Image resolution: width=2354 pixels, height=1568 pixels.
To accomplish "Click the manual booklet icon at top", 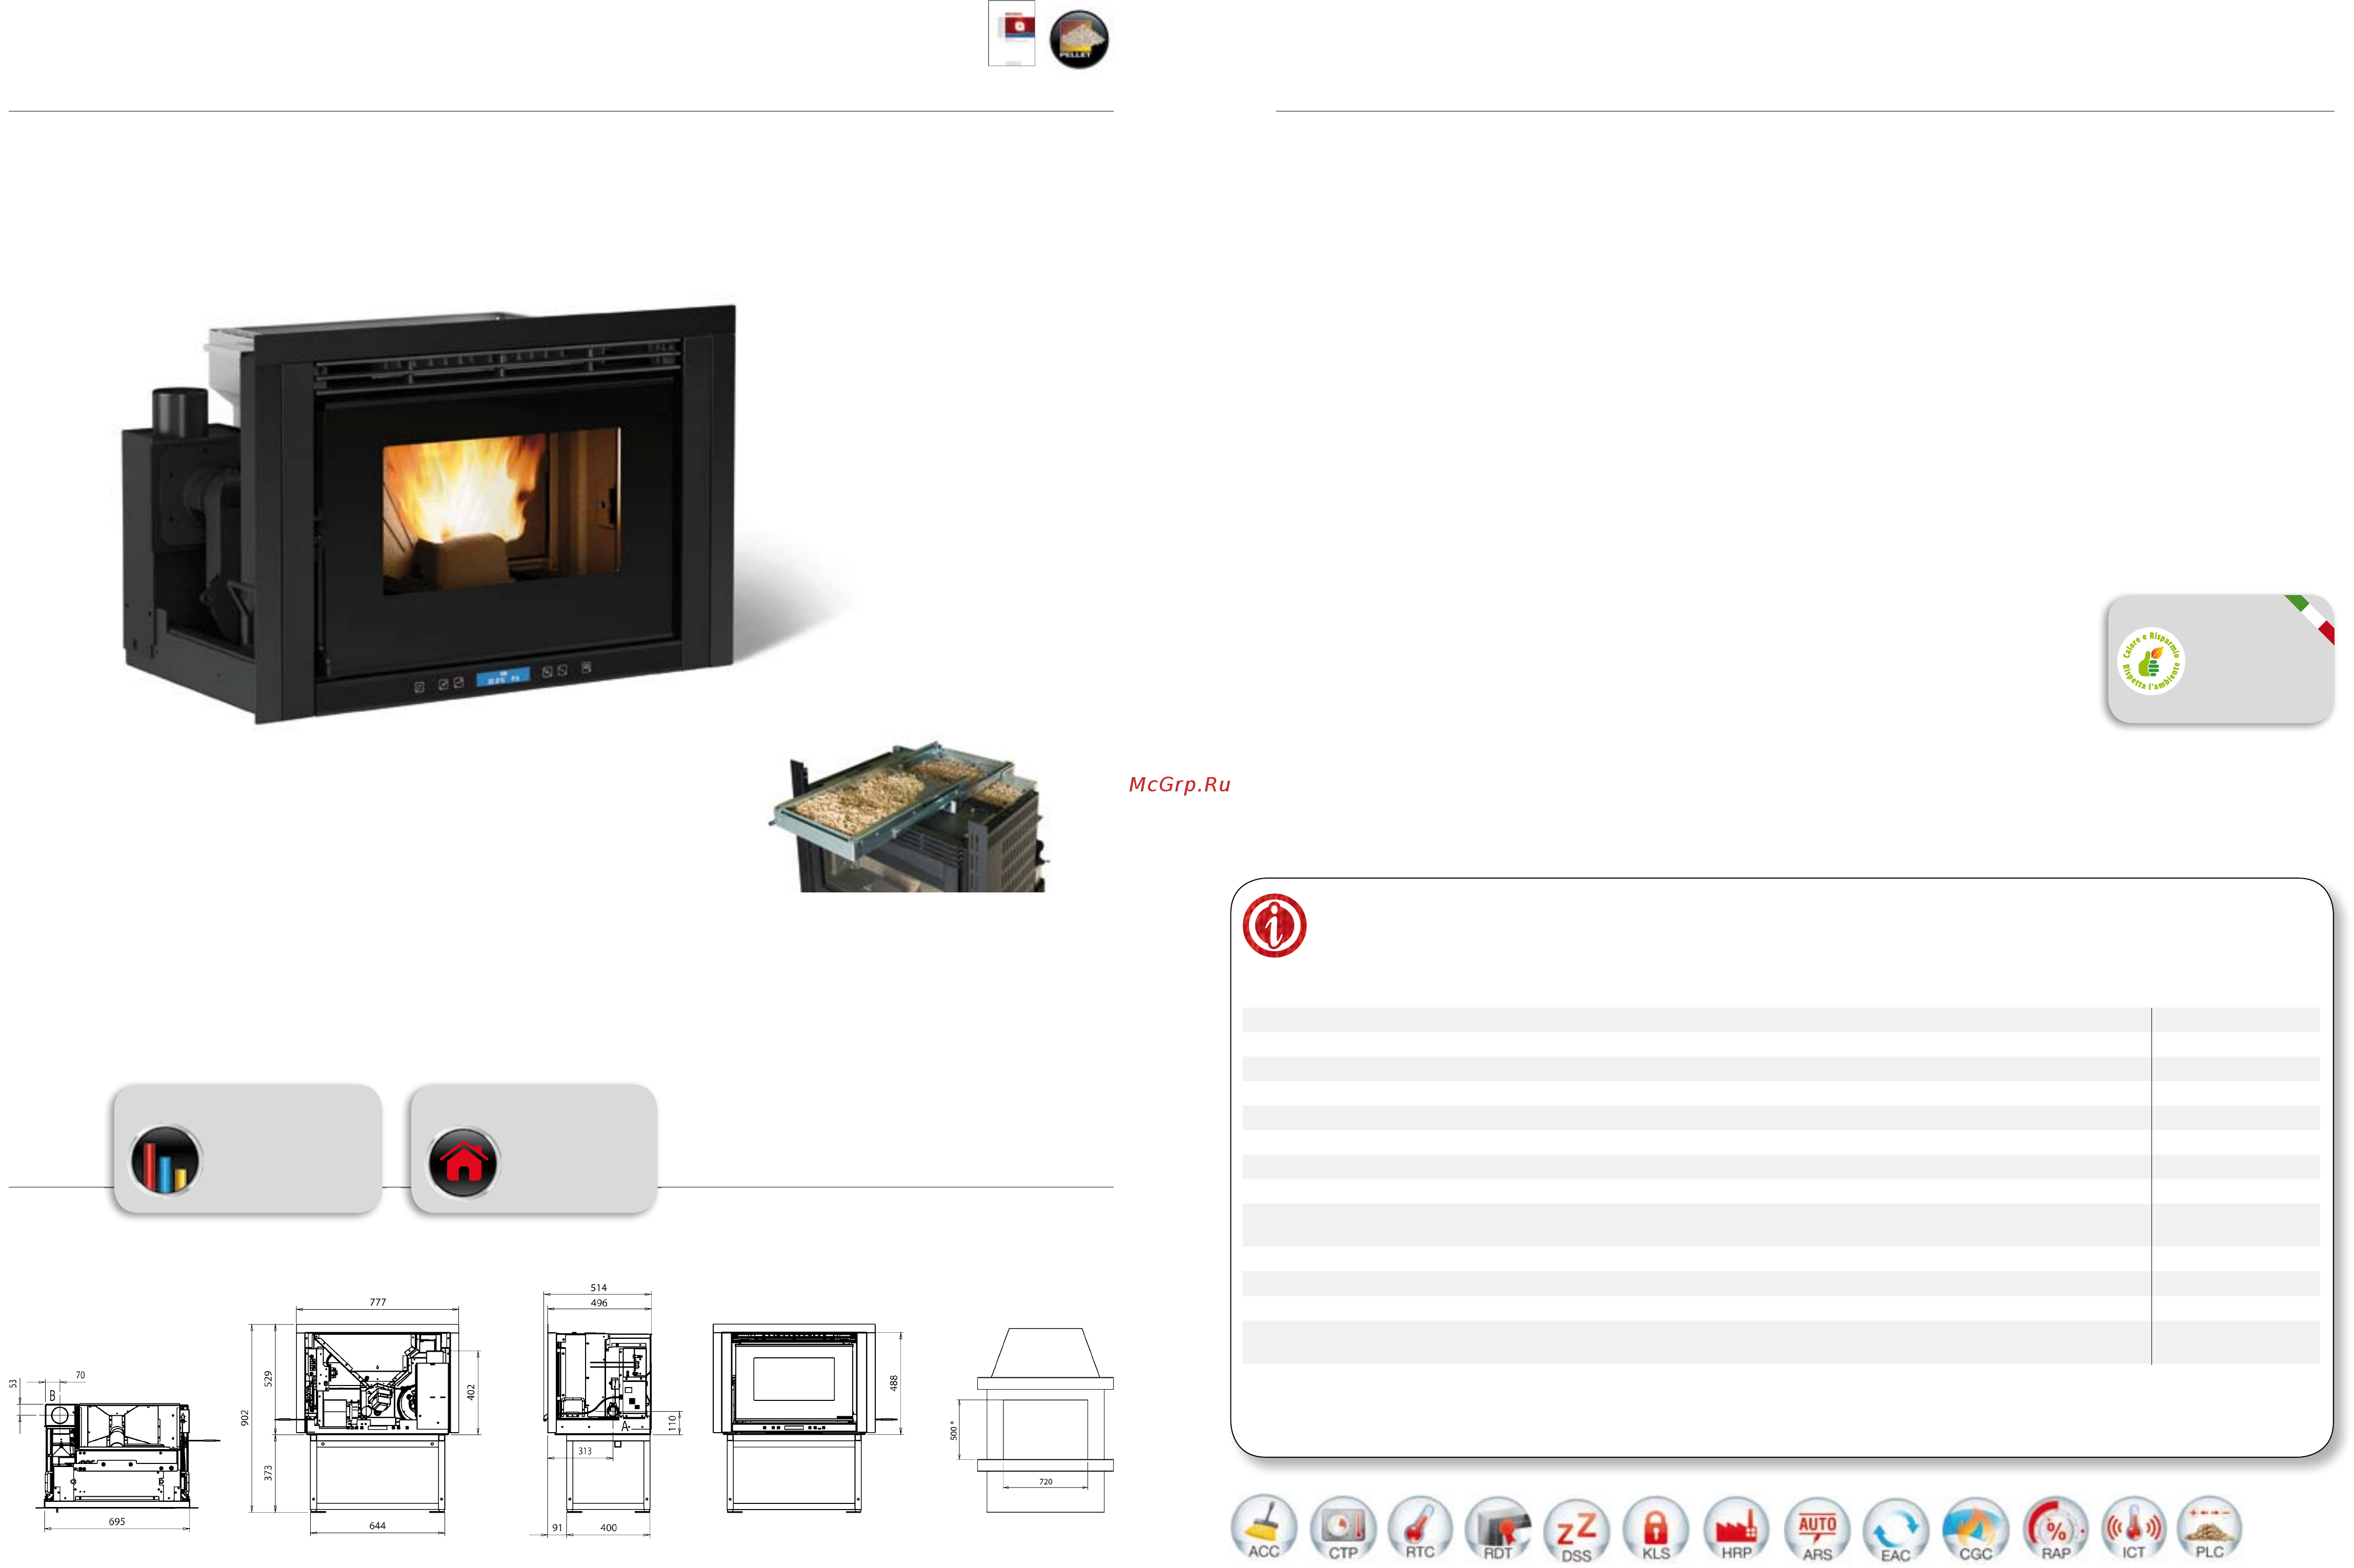I will pos(1011,34).
